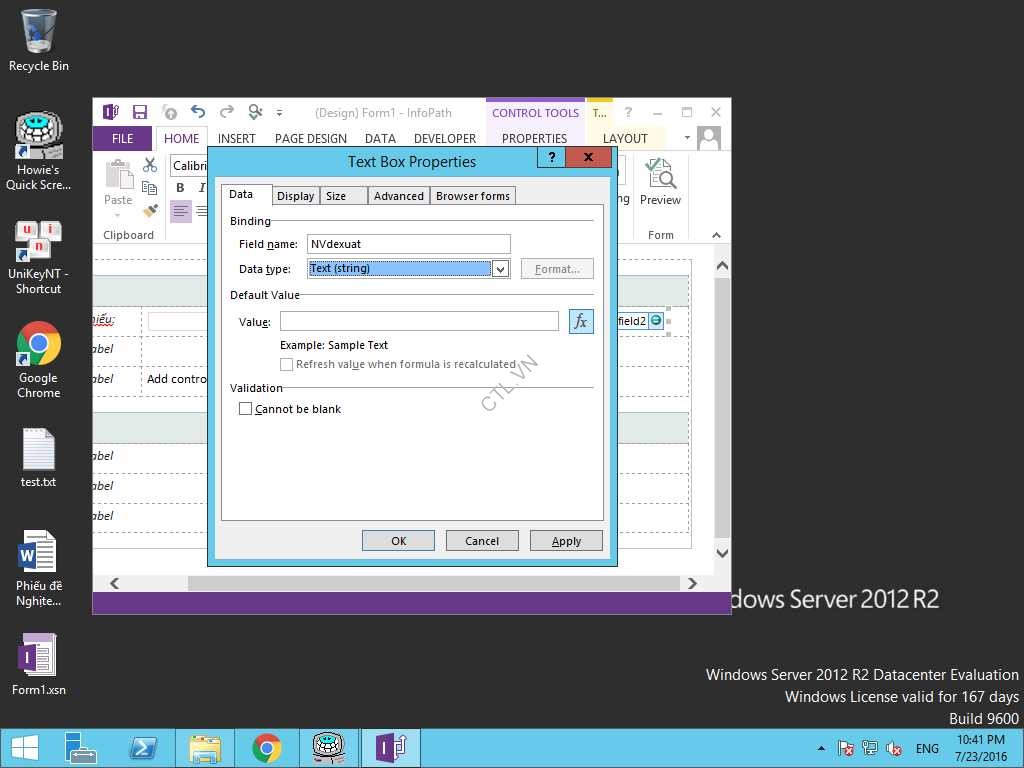Switch to the Display tab
The width and height of the screenshot is (1024, 768).
pos(296,196)
